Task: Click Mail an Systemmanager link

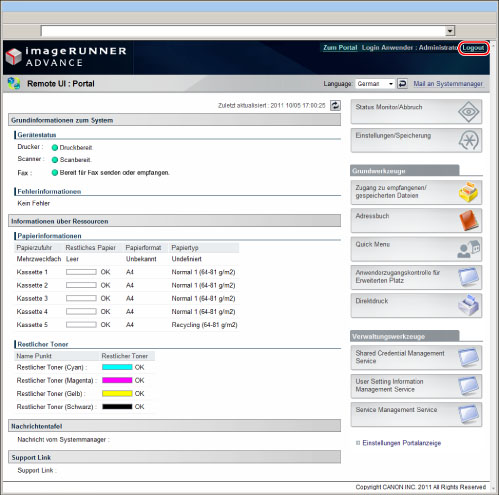Action: click(448, 84)
